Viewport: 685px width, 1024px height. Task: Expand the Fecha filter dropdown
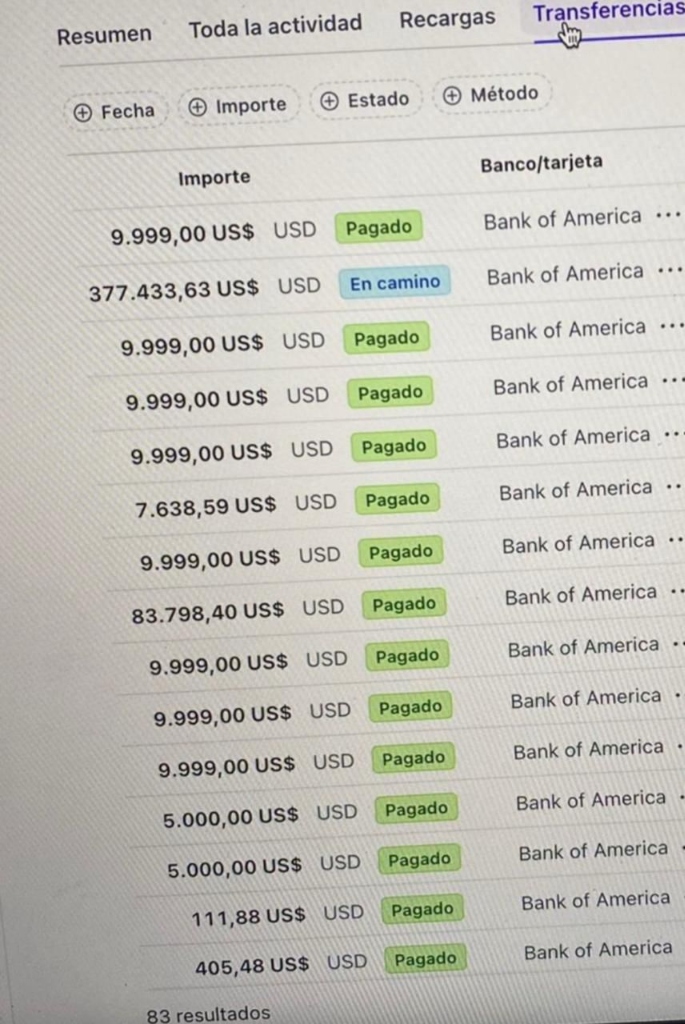click(115, 111)
